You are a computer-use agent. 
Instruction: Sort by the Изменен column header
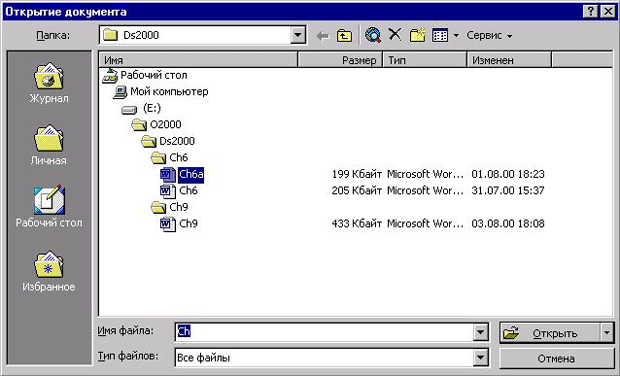point(509,60)
